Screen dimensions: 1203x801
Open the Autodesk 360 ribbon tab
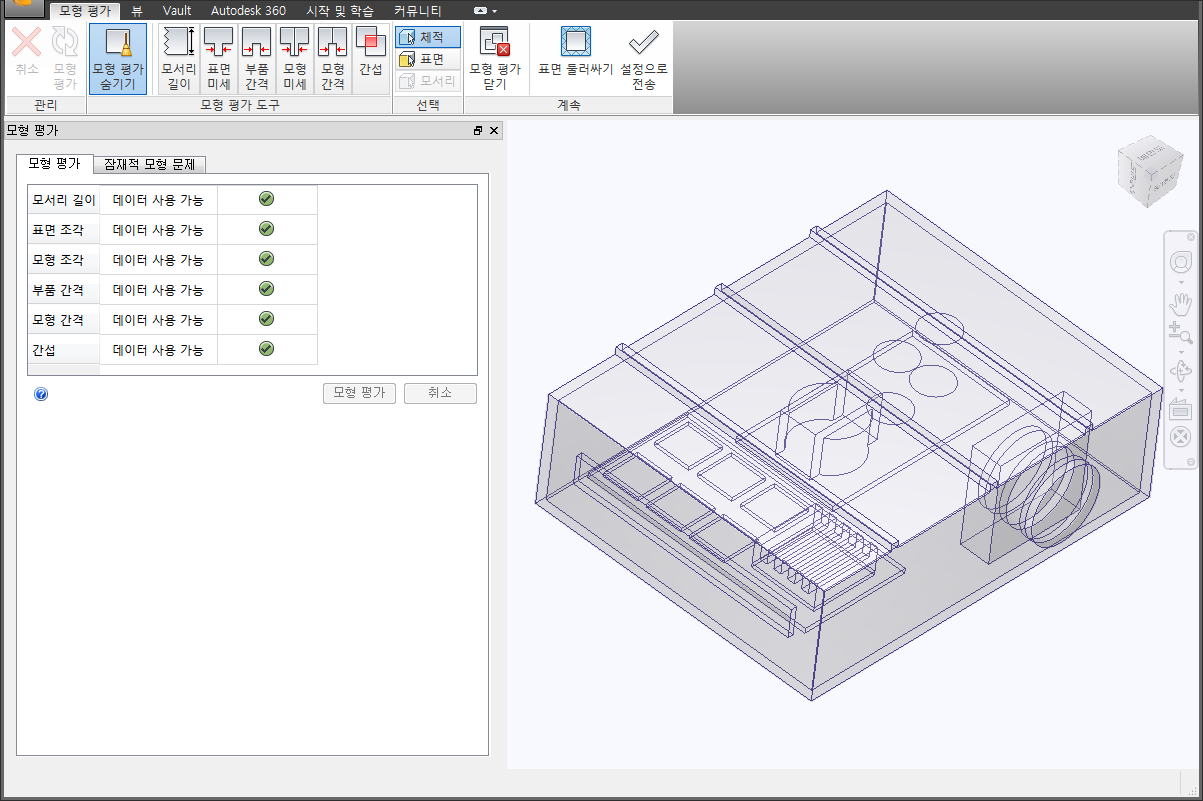point(248,11)
